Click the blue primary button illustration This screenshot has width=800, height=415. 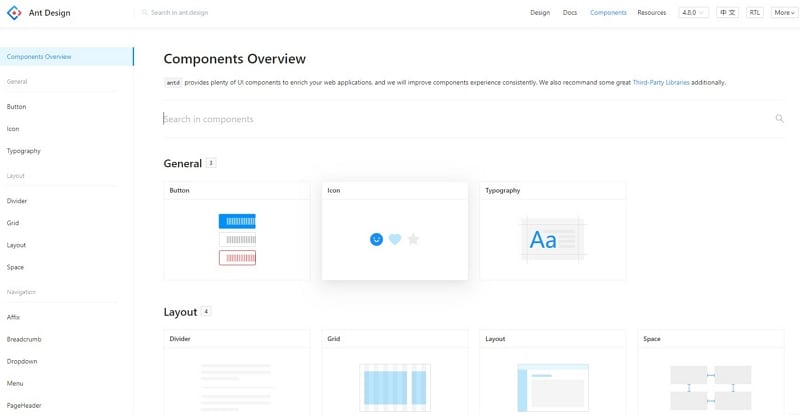[x=237, y=221]
